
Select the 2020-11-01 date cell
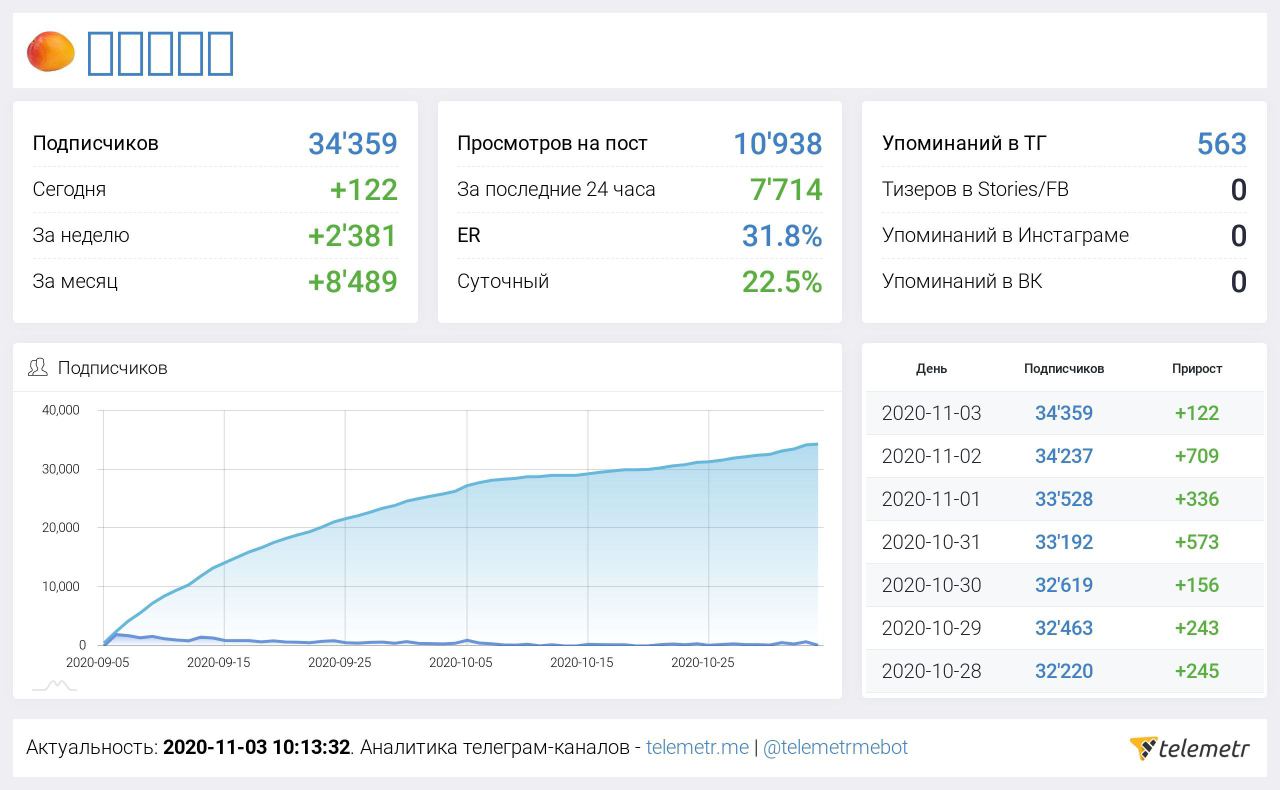[931, 498]
